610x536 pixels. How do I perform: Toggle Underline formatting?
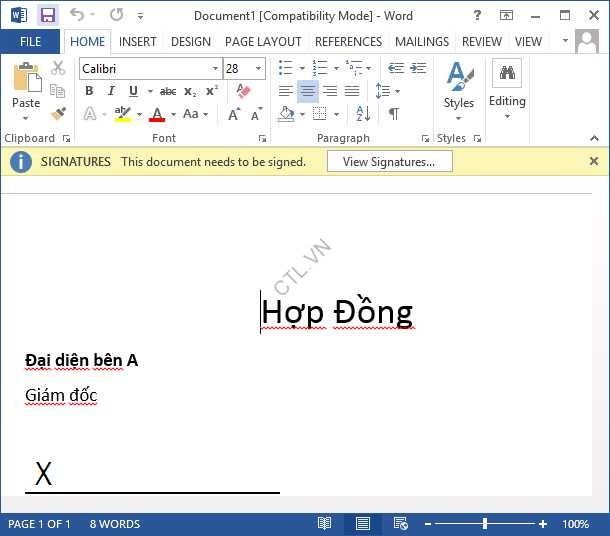coord(133,91)
